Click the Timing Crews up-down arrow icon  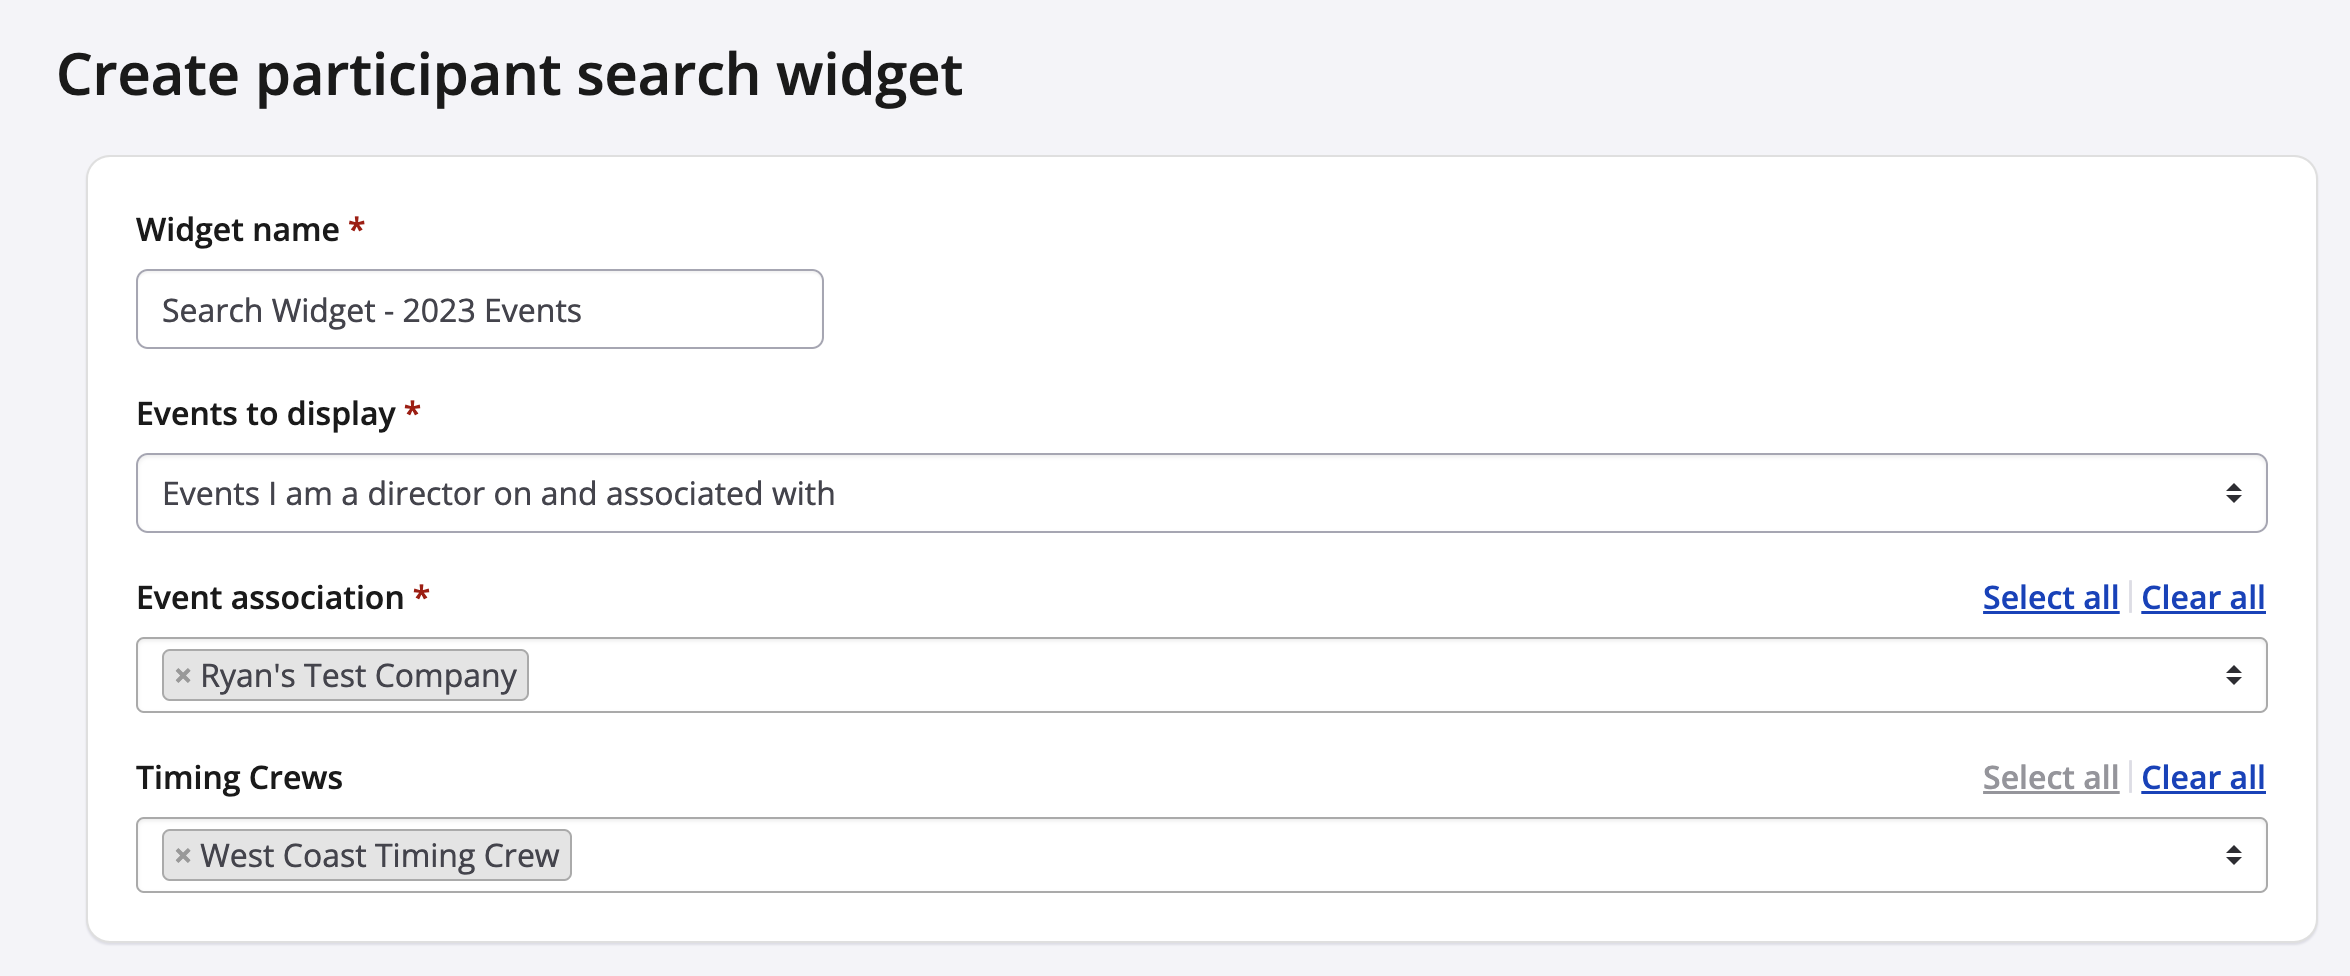click(2233, 855)
